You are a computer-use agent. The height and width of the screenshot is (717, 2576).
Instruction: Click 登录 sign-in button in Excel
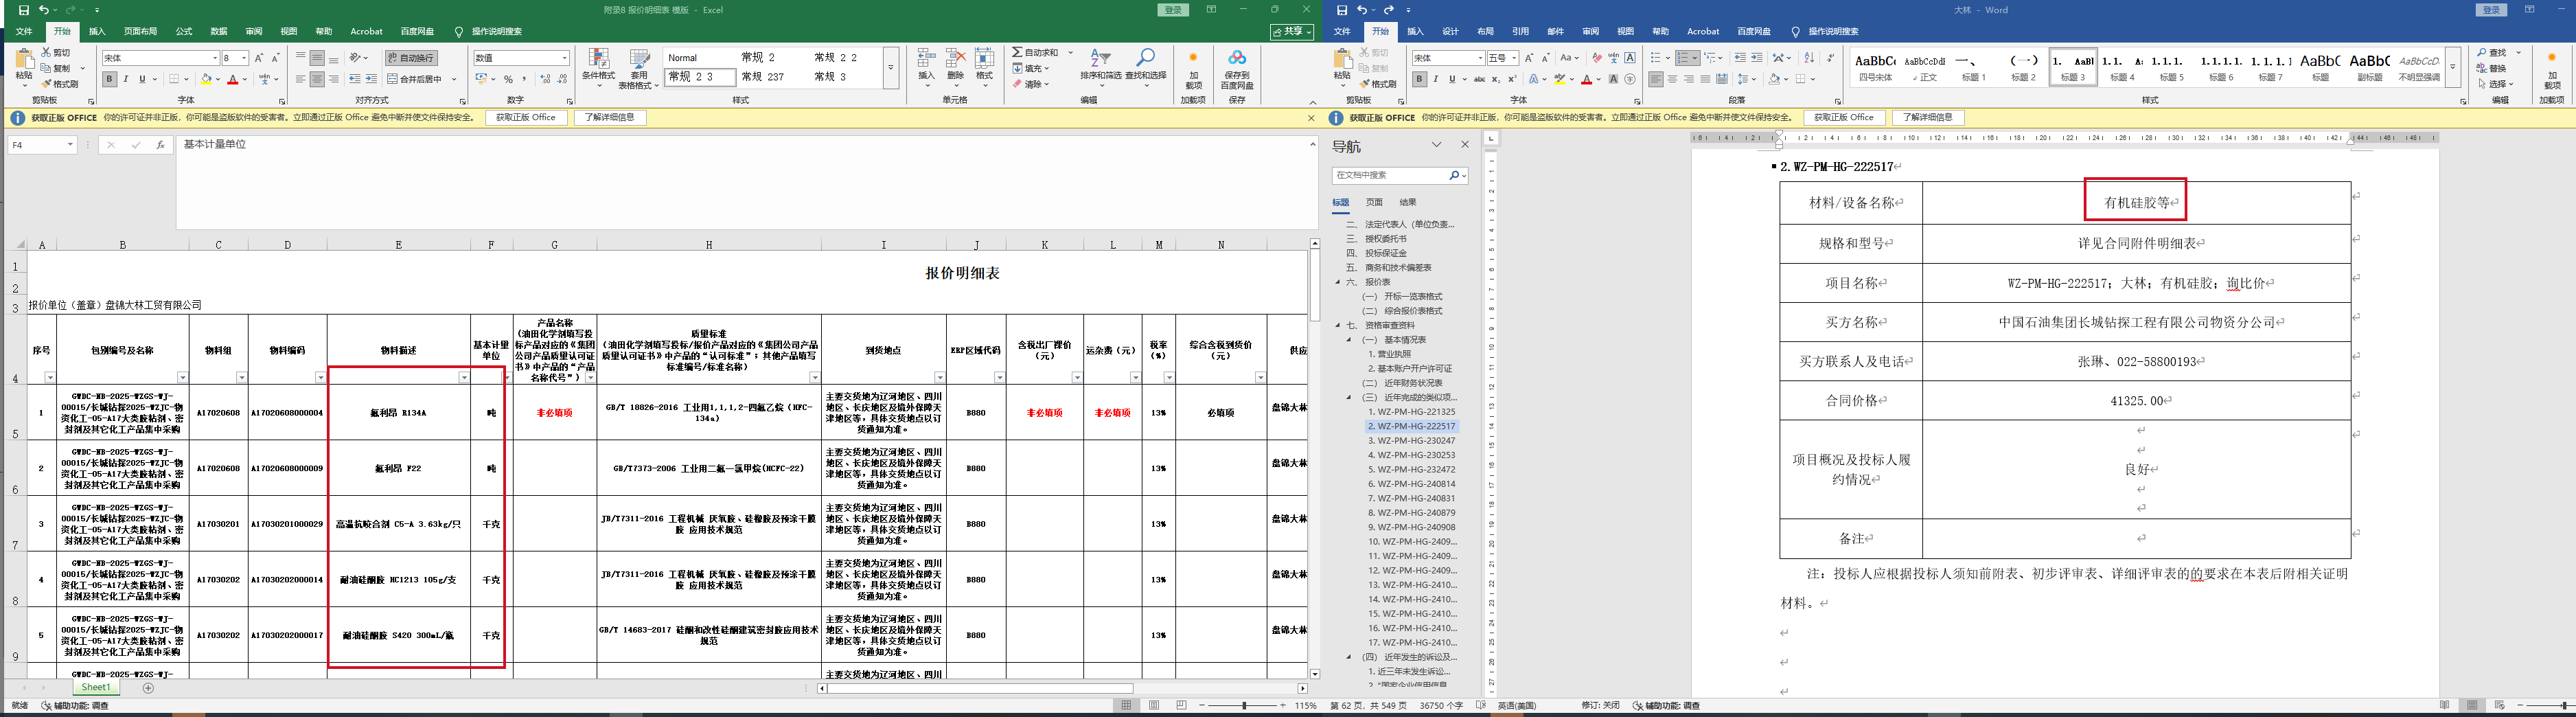(x=1173, y=10)
